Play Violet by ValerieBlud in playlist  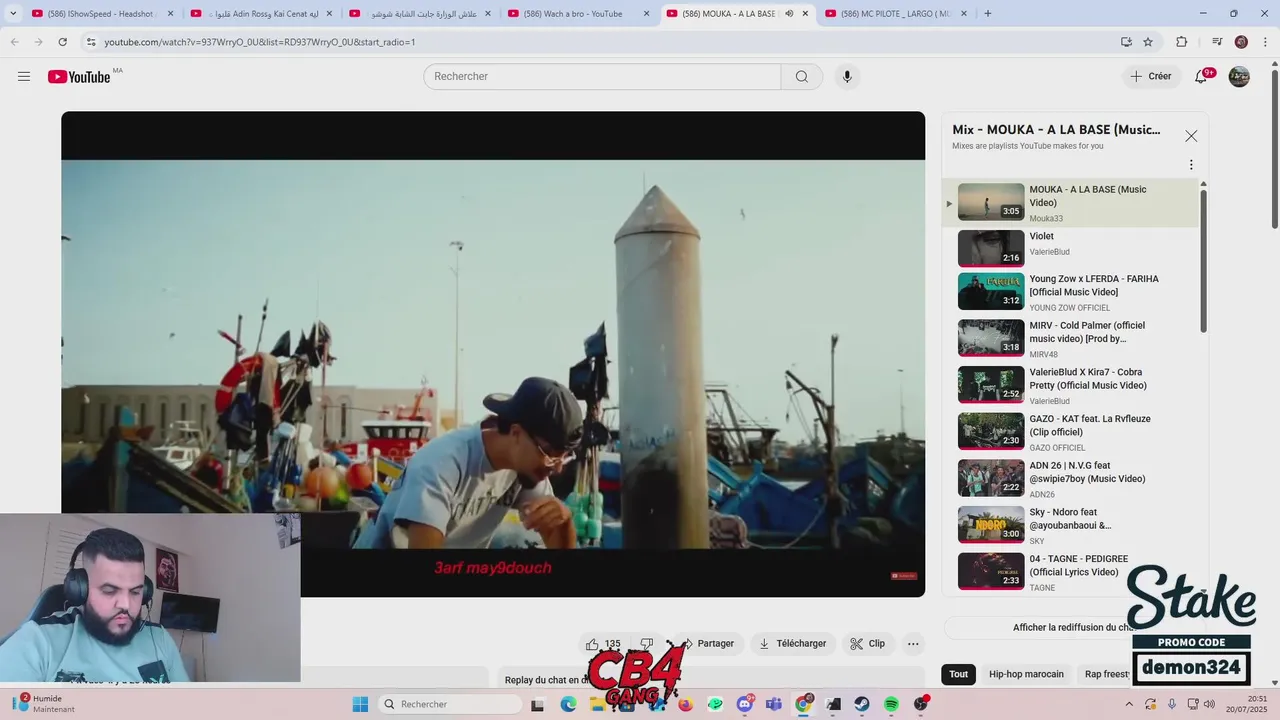pos(1070,248)
